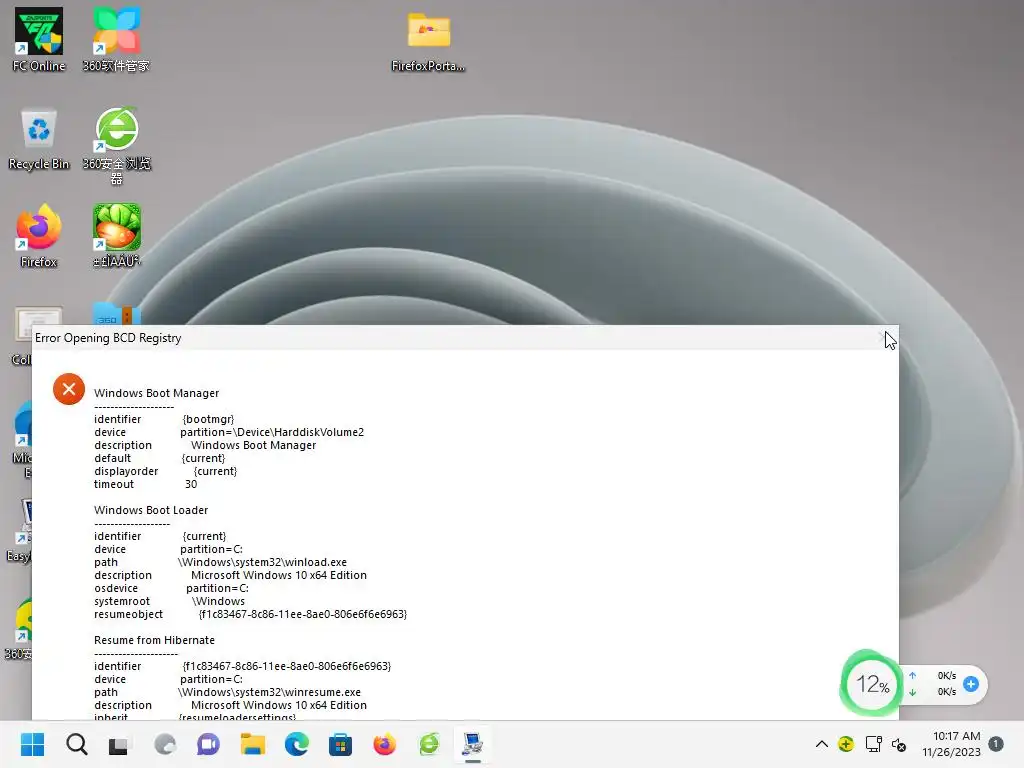Viewport: 1024px width, 768px height.
Task: Click the Resume from Hibernate identifier GUID
Action: (287, 666)
